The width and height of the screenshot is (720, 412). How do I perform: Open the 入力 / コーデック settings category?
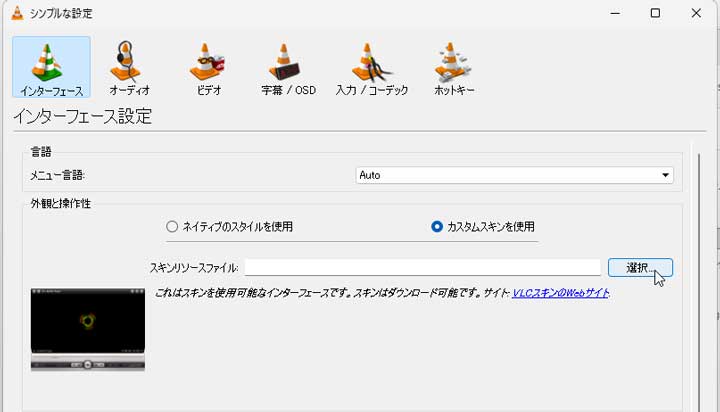371,67
